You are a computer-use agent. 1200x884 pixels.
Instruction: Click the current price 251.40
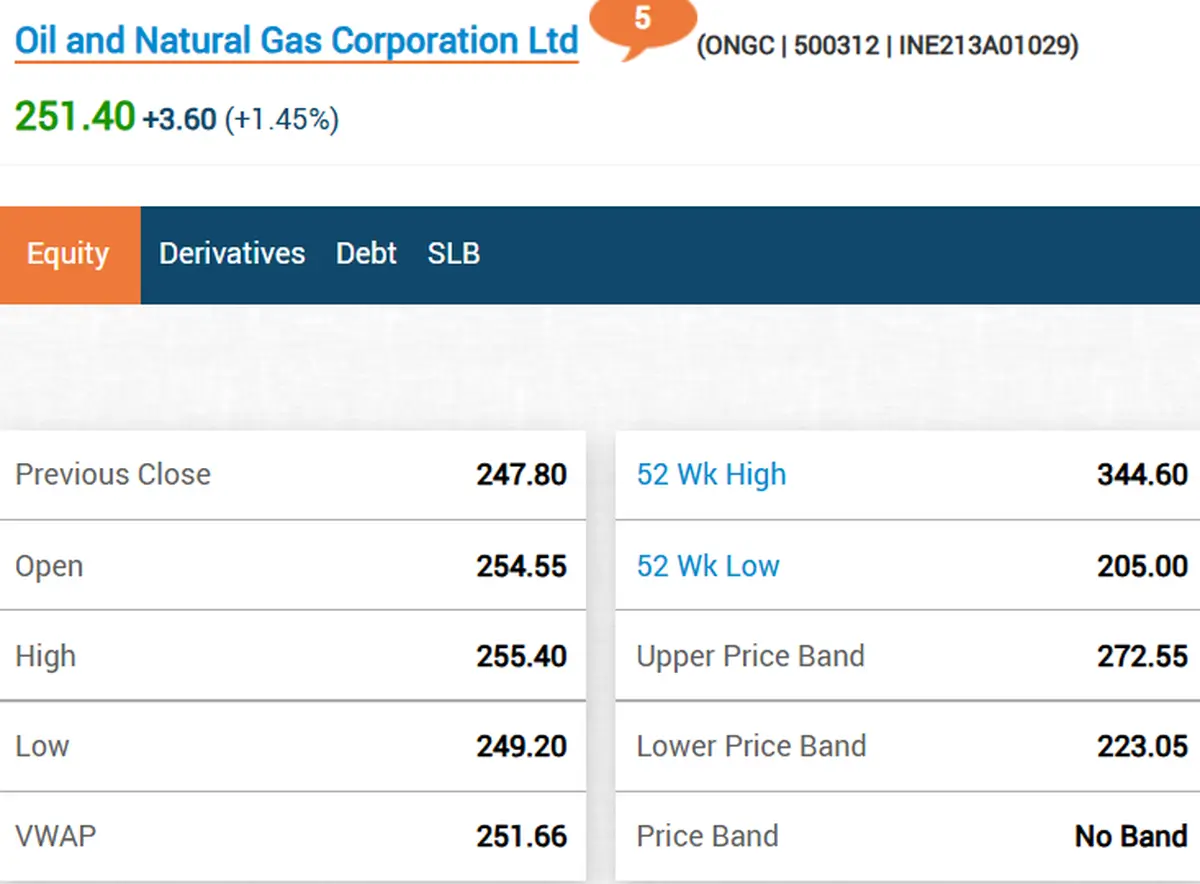pos(74,117)
